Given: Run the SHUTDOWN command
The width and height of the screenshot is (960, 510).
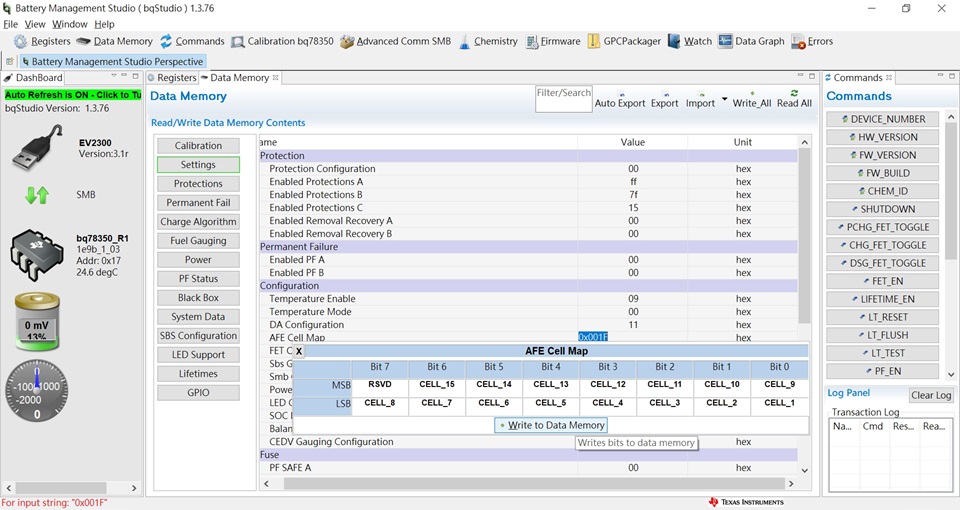Looking at the screenshot, I should point(882,209).
